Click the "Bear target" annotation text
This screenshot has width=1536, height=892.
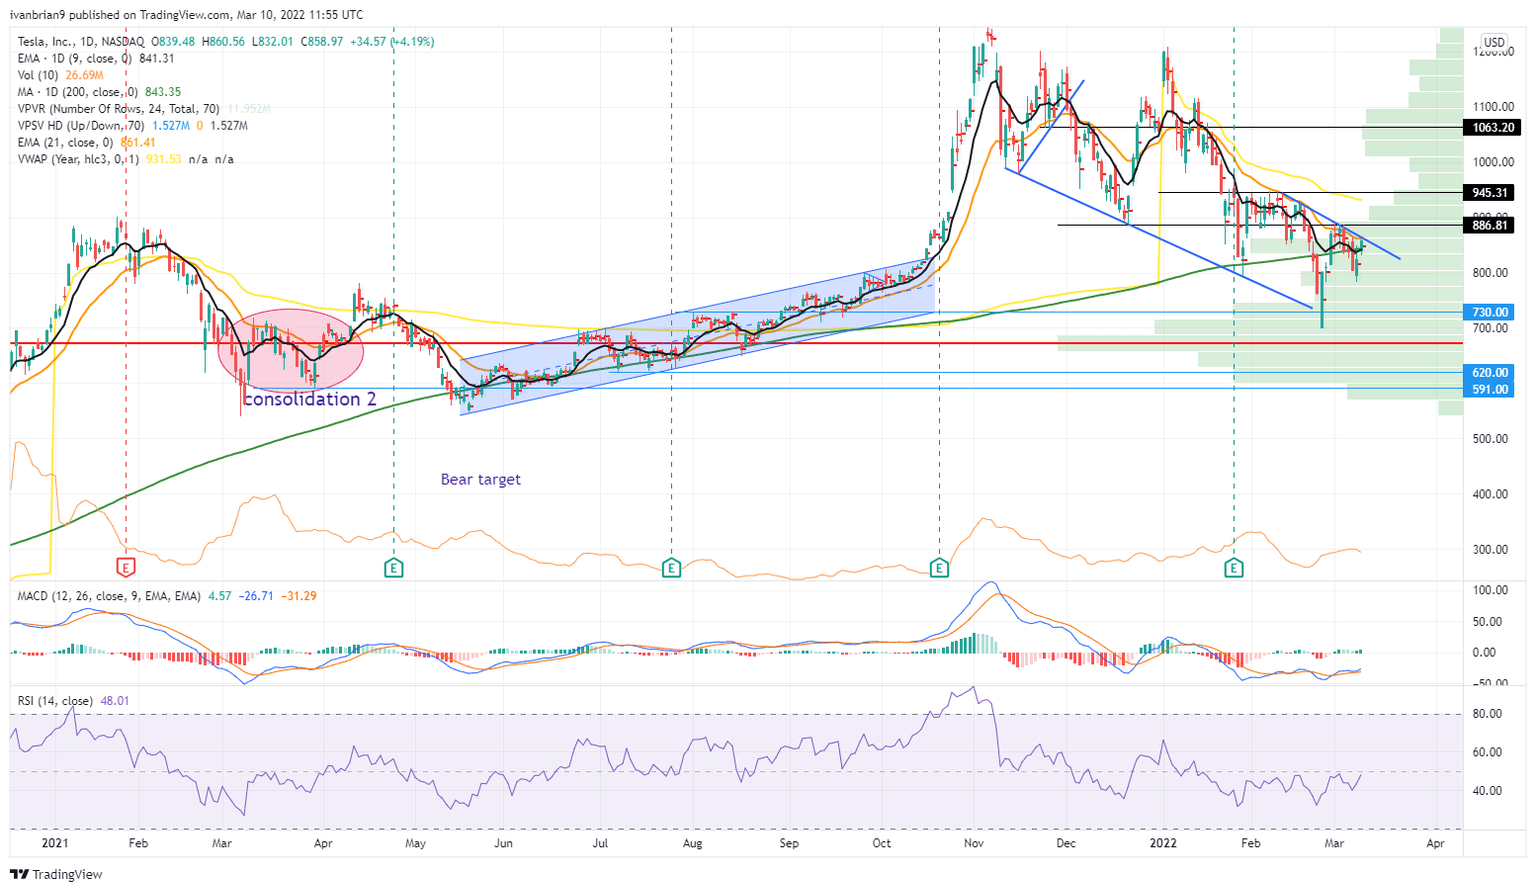(x=481, y=479)
